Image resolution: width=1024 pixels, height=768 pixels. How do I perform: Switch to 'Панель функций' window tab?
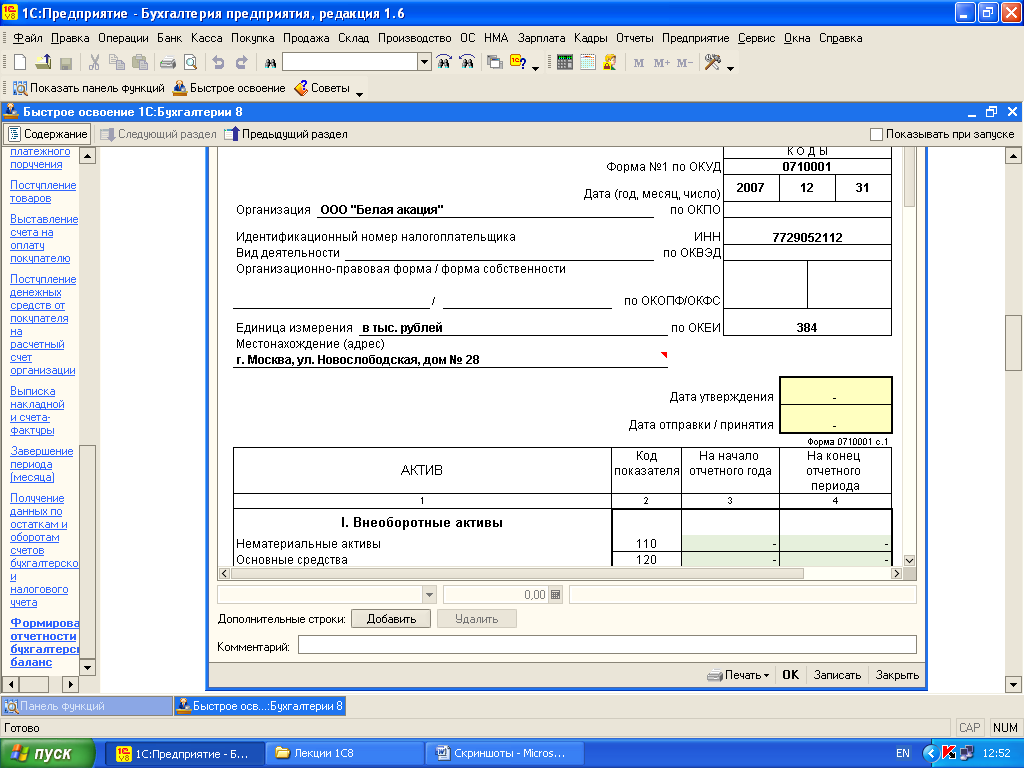87,706
